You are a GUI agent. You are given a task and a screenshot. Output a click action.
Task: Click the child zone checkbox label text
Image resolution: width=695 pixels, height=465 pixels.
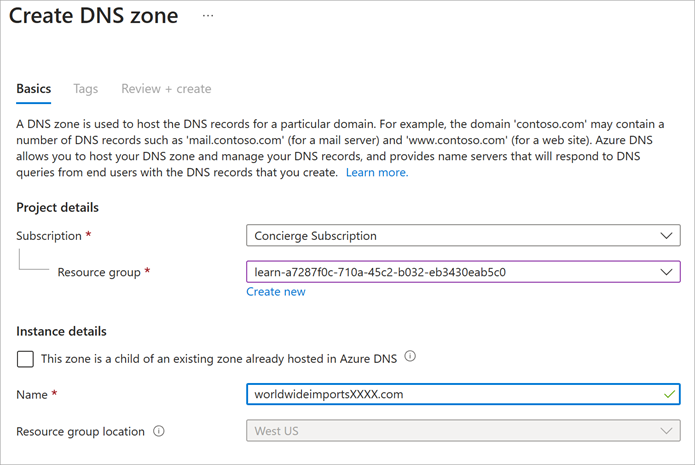point(219,359)
